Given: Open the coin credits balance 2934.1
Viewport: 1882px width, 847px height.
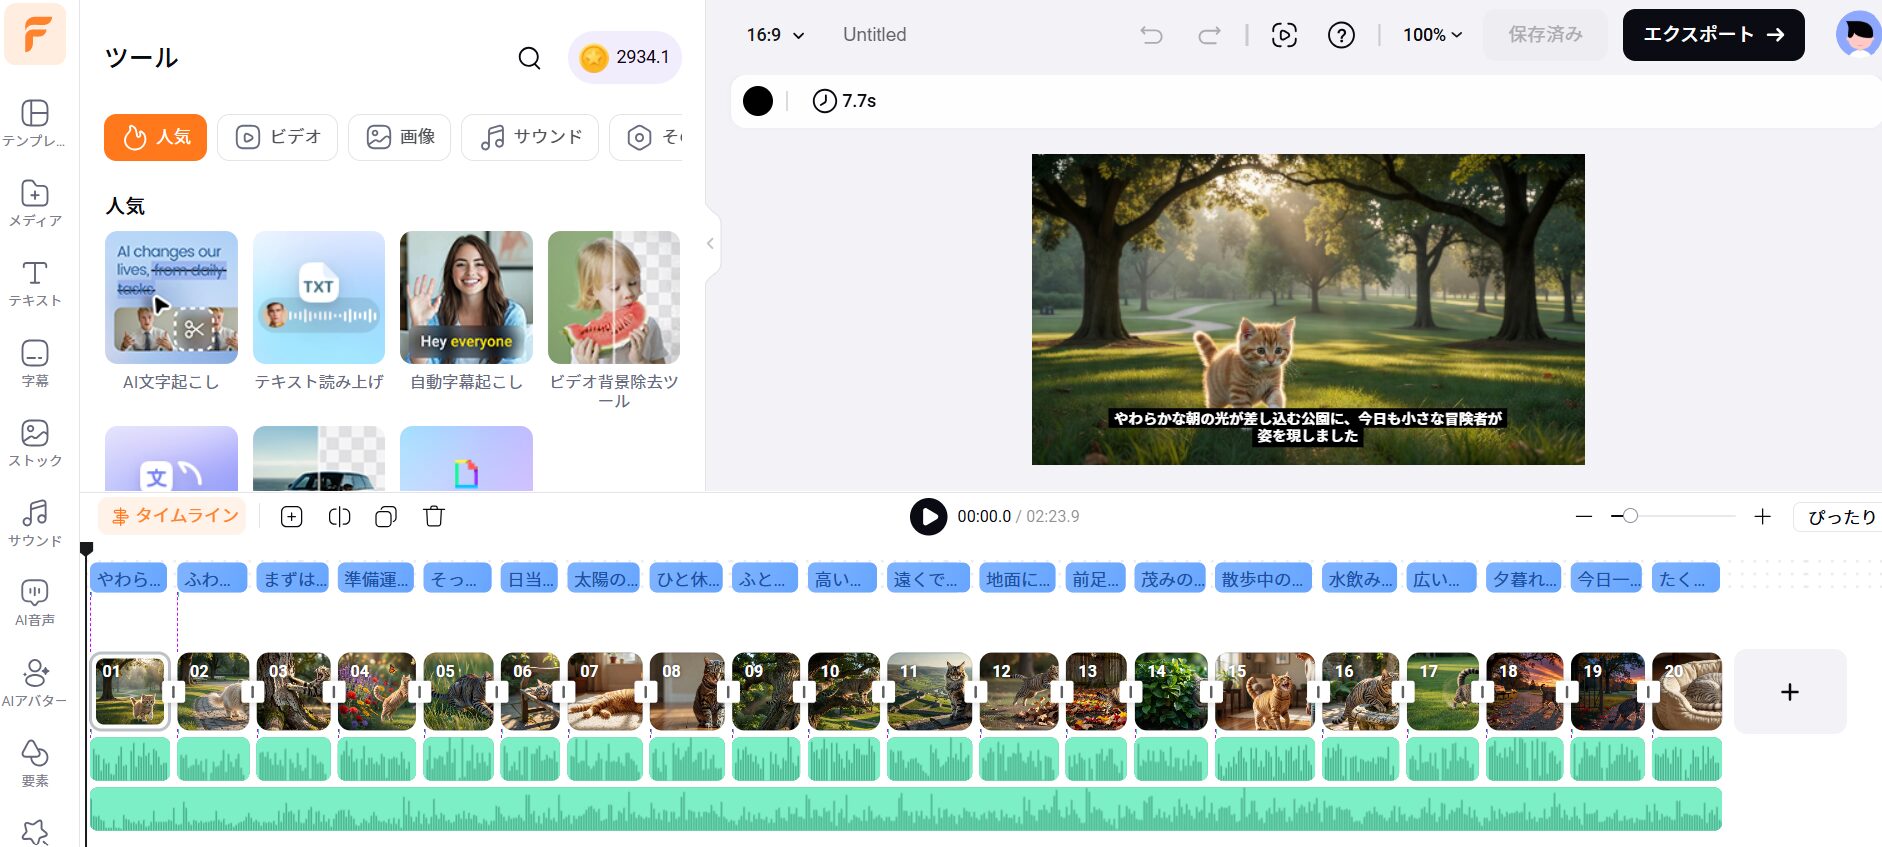Looking at the screenshot, I should coord(625,57).
